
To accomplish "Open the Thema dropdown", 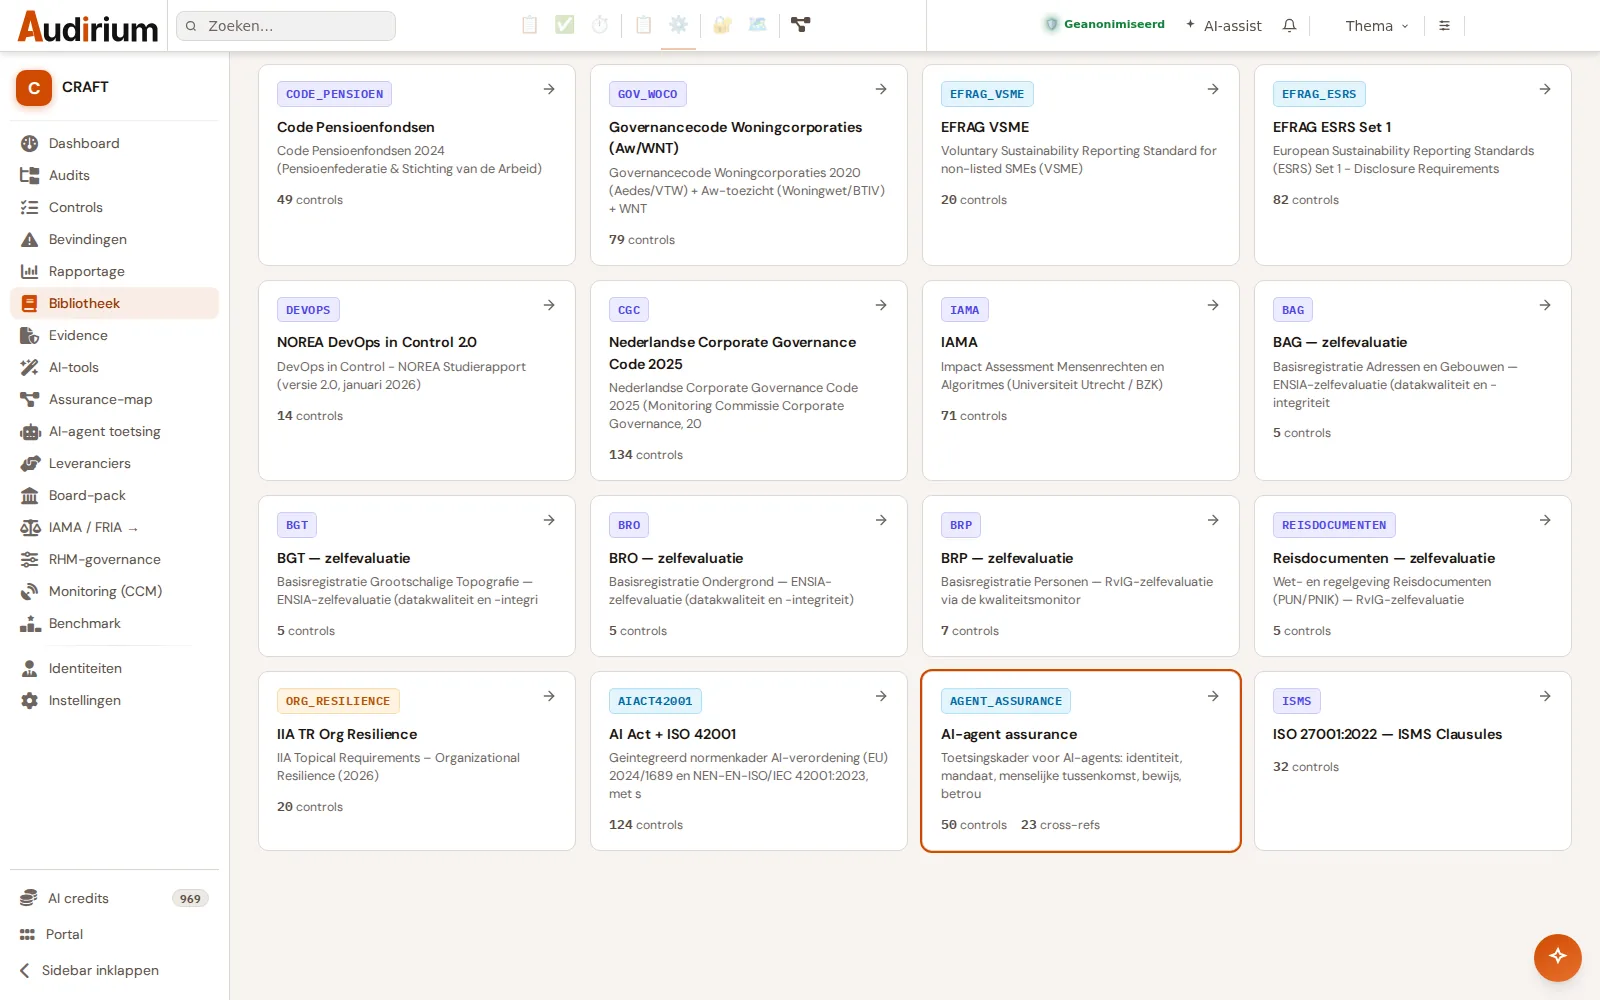I will [1376, 25].
